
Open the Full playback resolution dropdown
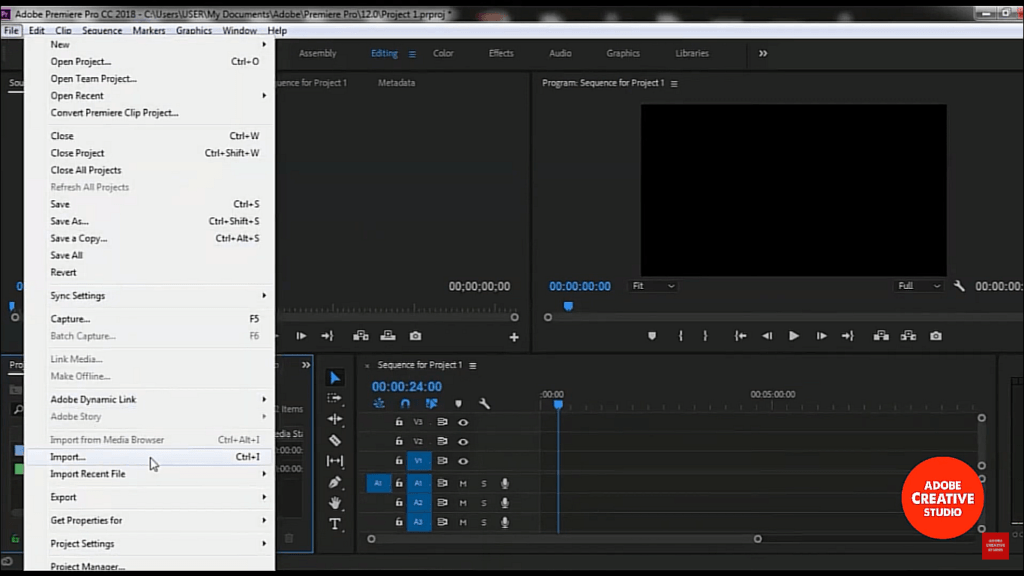click(x=919, y=286)
